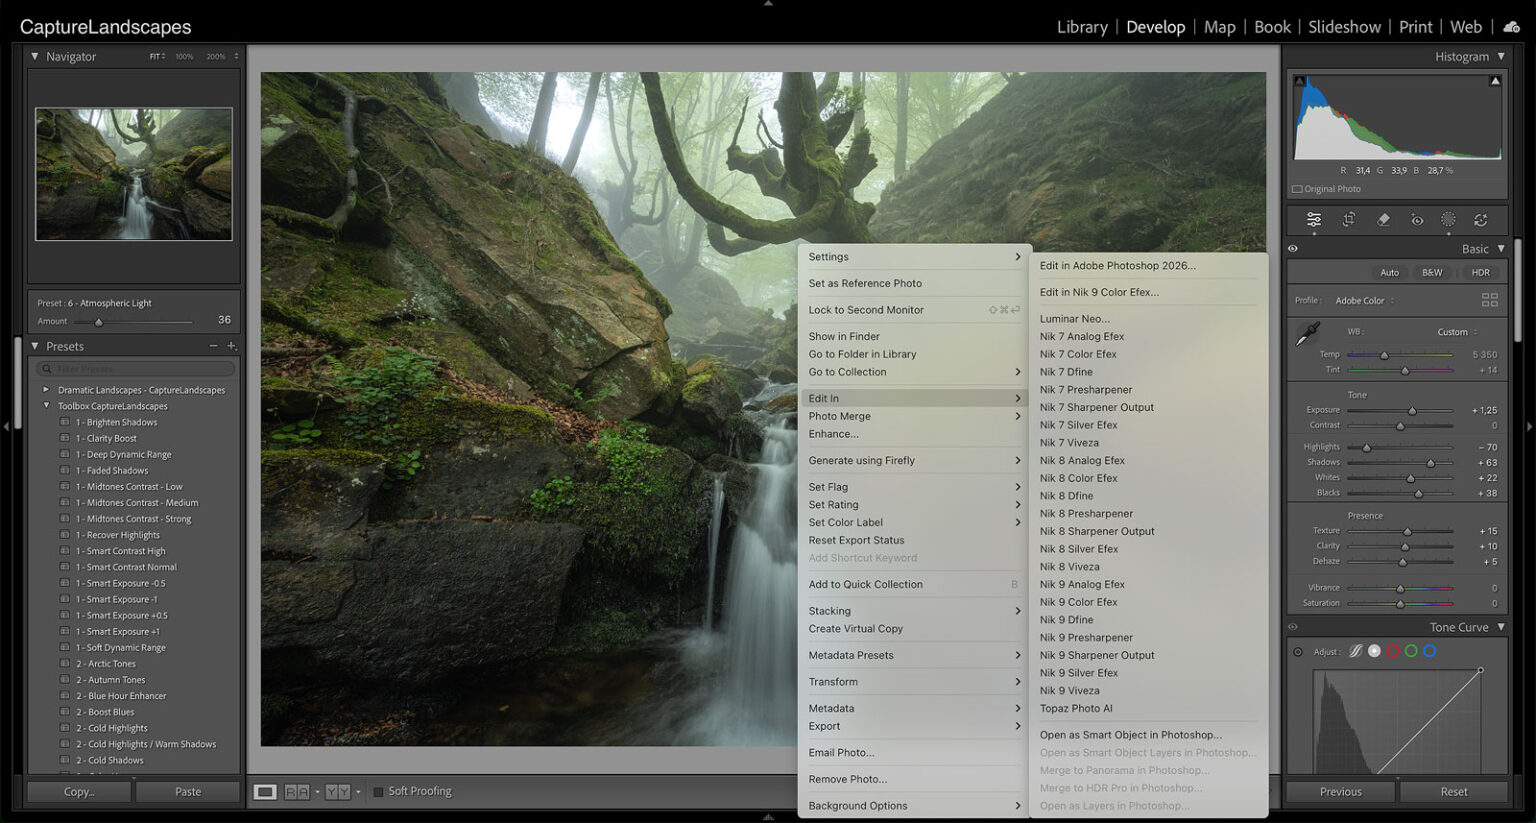1536x823 pixels.
Task: Click the cloud sync icon
Action: tap(1511, 27)
